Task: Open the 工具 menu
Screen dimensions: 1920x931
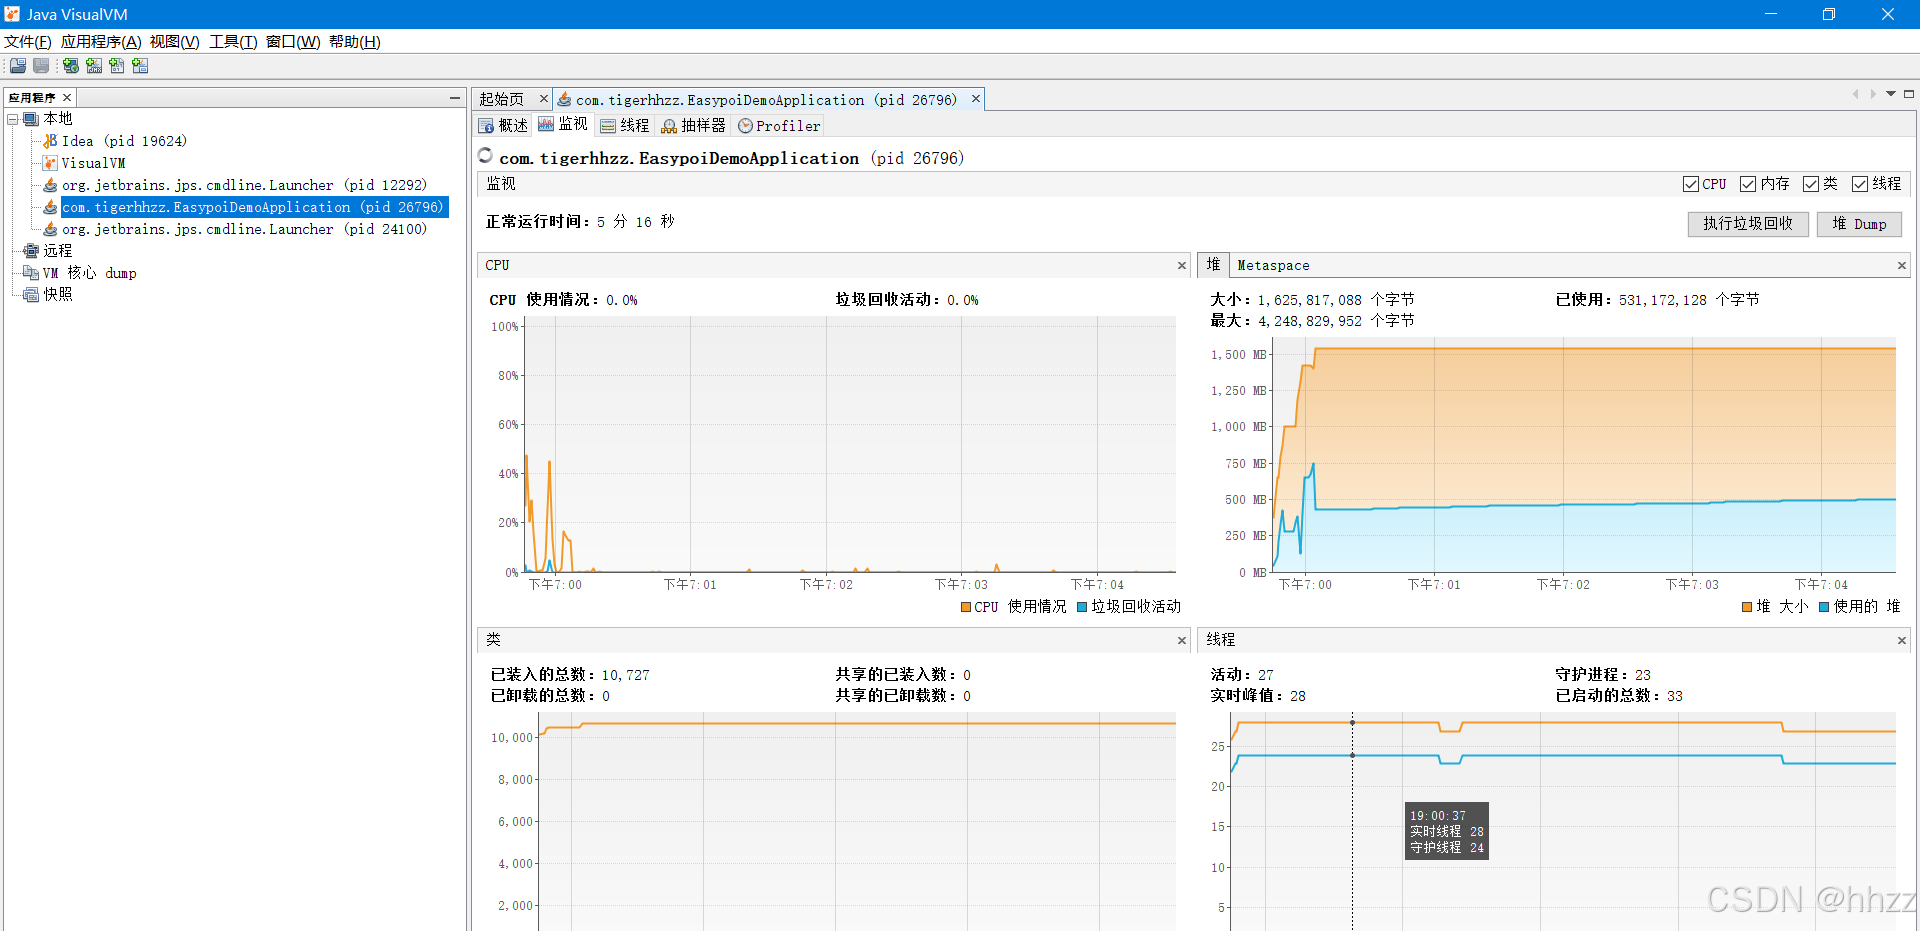Action: click(233, 42)
